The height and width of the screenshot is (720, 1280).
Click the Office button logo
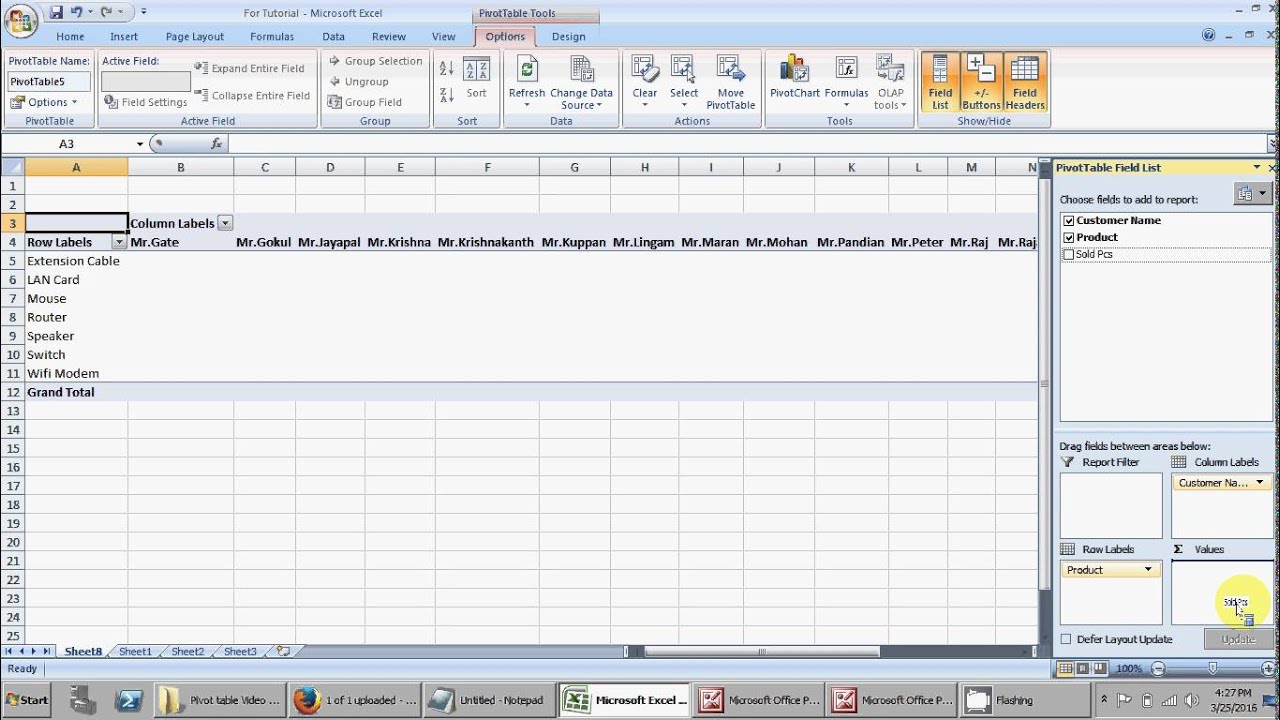(x=20, y=19)
